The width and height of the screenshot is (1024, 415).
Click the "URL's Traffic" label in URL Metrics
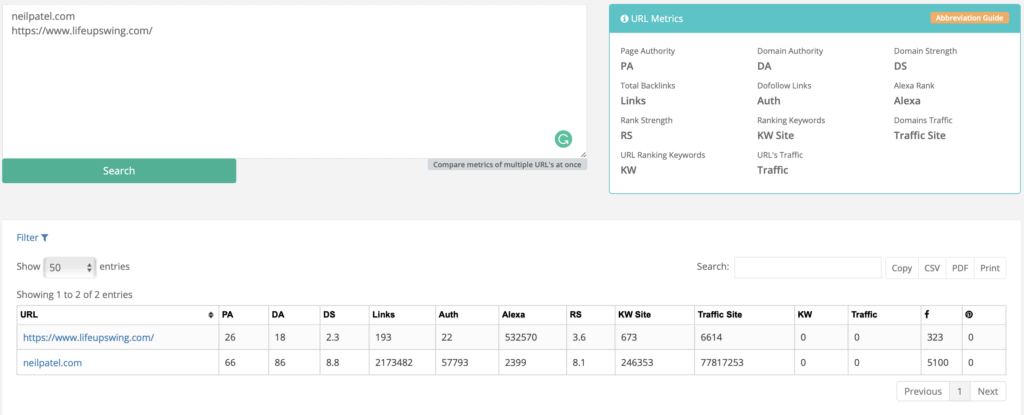point(780,155)
